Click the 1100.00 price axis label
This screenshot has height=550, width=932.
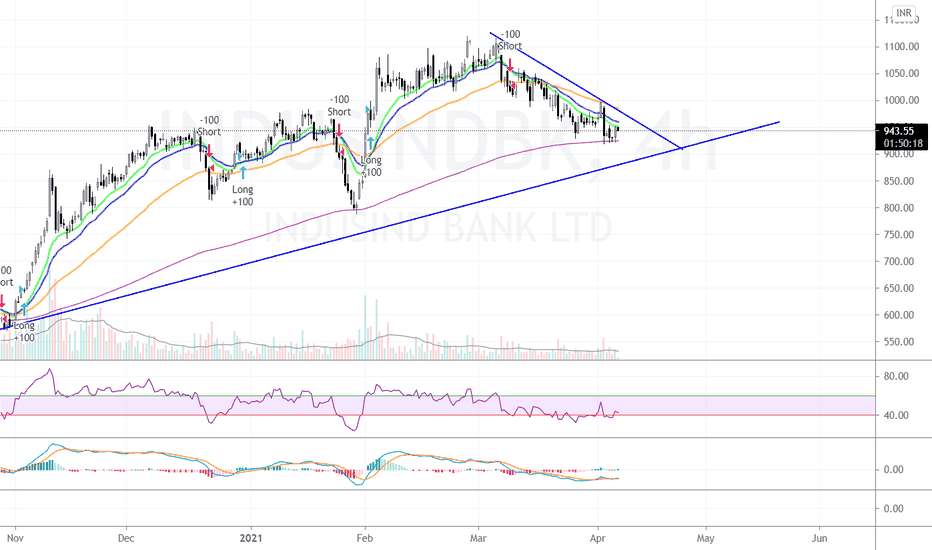pos(902,46)
